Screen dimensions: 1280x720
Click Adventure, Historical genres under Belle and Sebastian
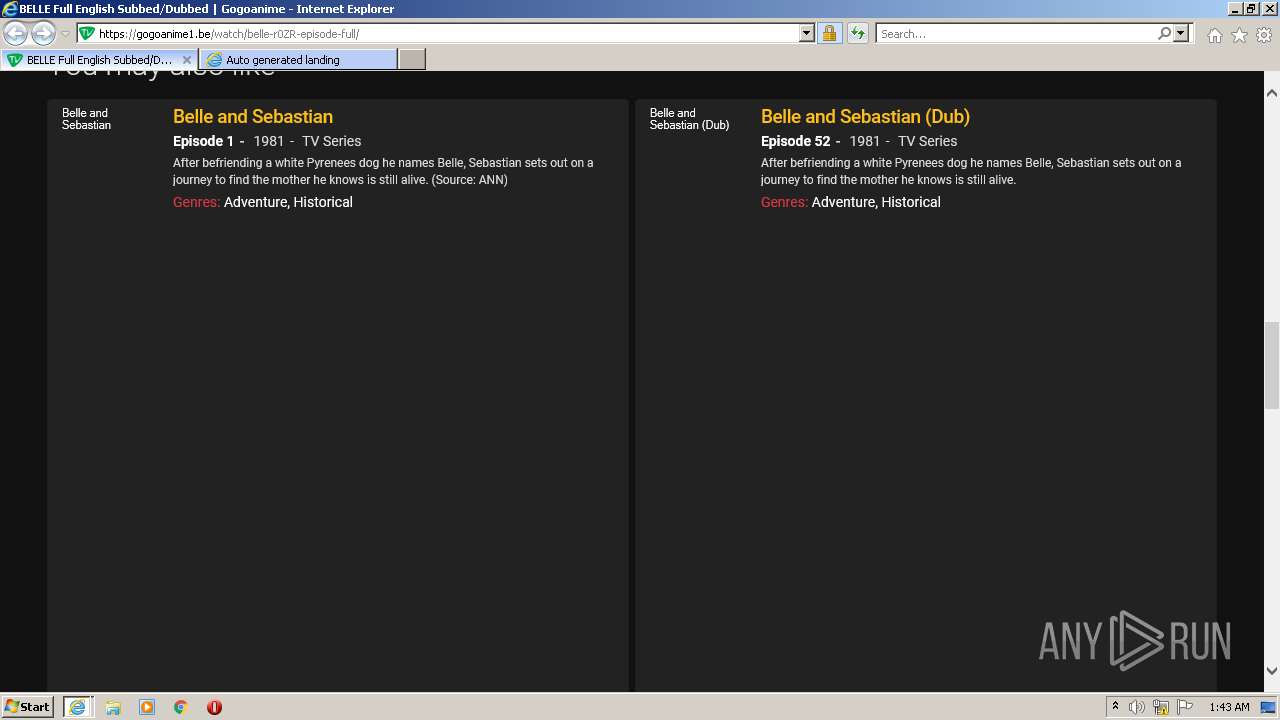point(288,202)
